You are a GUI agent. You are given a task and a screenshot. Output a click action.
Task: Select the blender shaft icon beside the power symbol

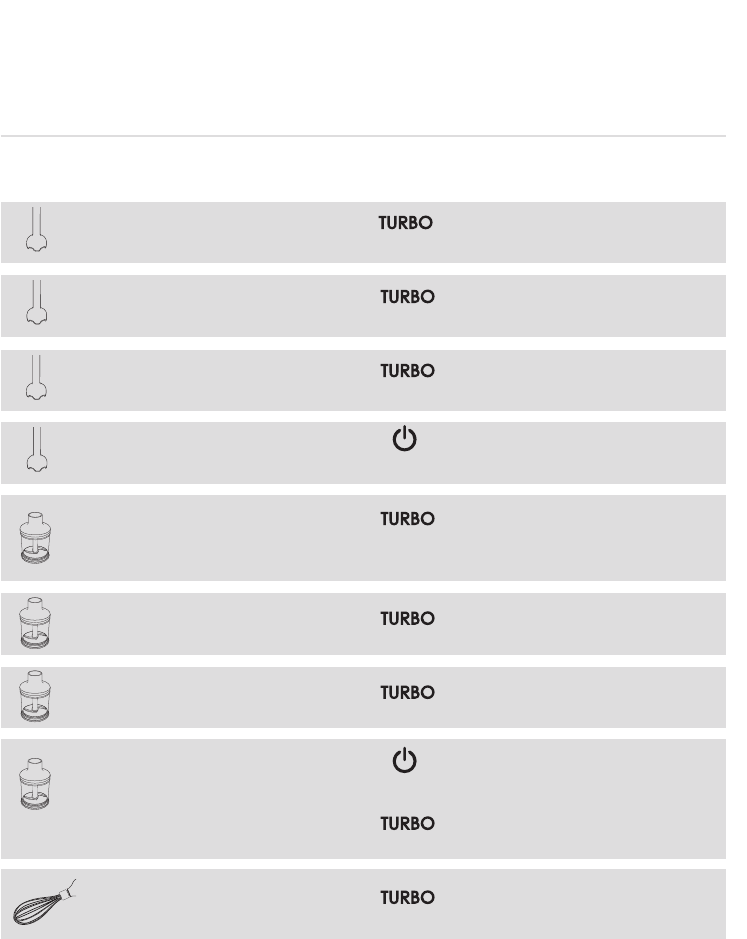38,449
